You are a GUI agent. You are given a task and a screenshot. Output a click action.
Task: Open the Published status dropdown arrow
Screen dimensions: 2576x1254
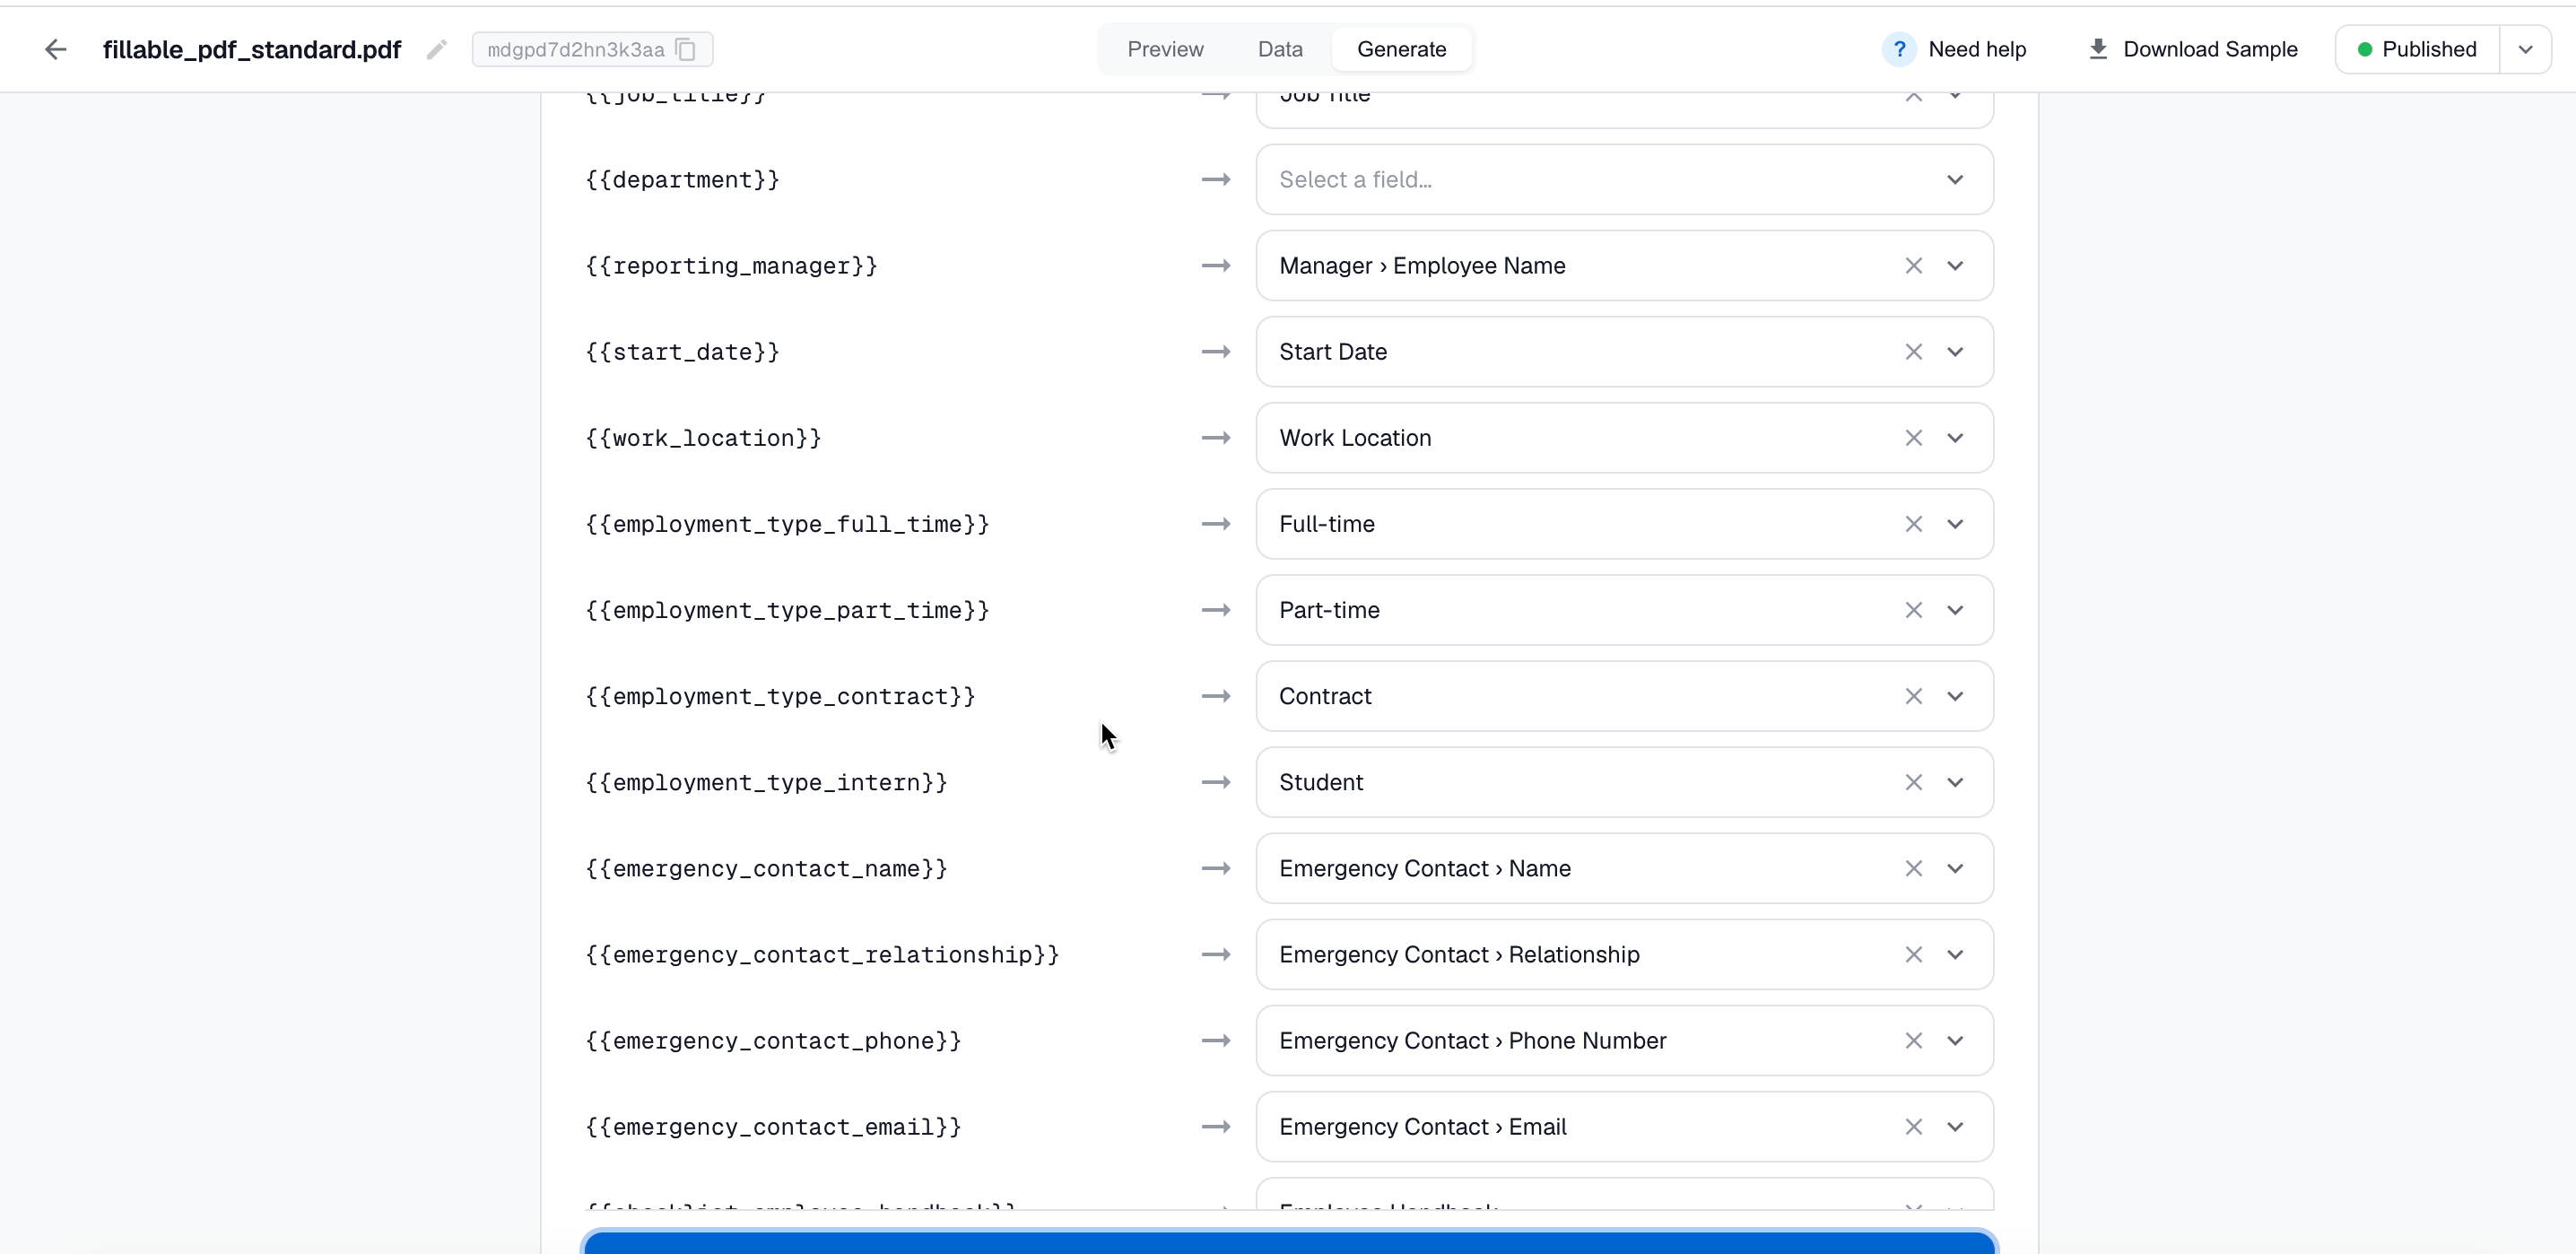(2525, 49)
